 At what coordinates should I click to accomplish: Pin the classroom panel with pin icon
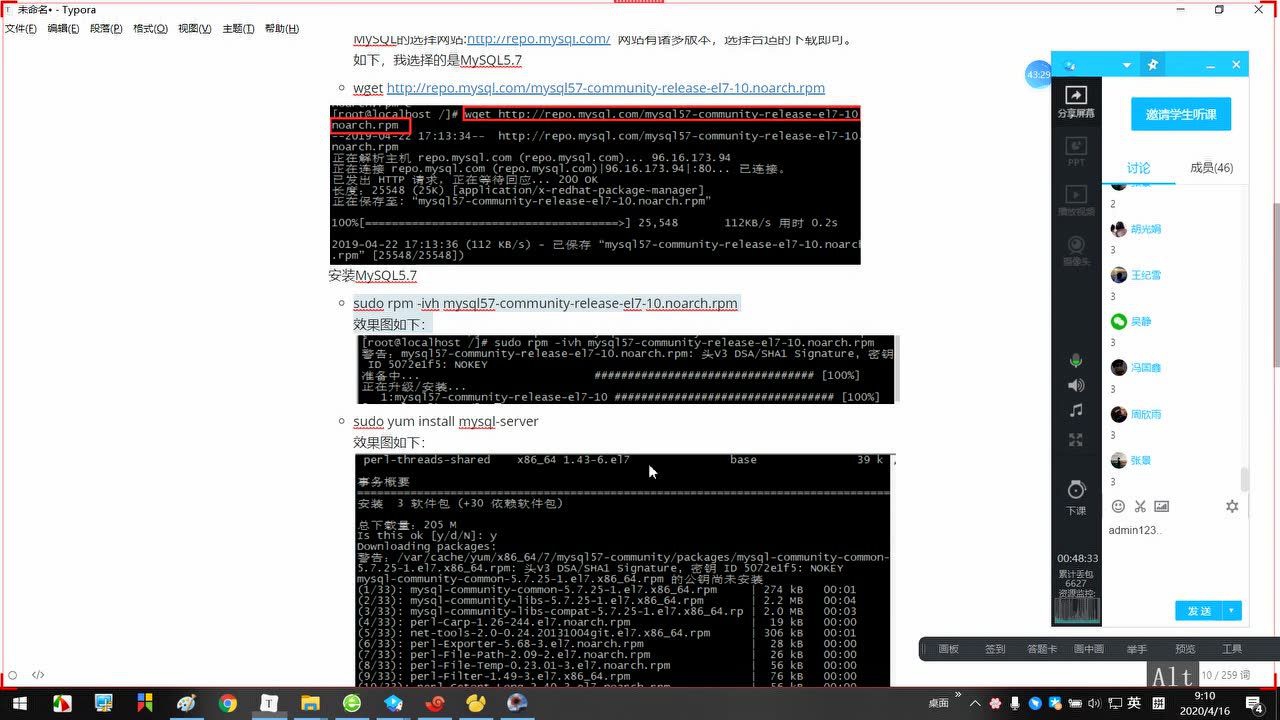pyautogui.click(x=1152, y=65)
